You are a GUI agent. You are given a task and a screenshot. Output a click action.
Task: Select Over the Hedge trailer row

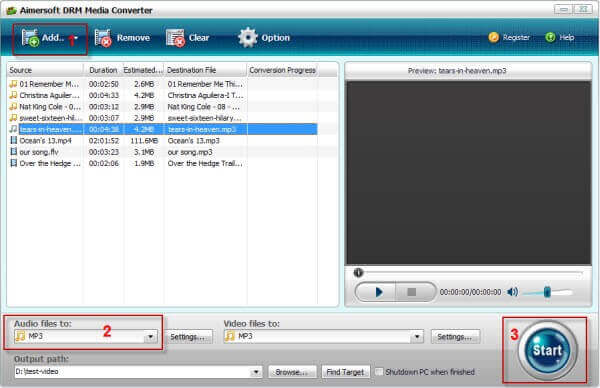pyautogui.click(x=163, y=163)
